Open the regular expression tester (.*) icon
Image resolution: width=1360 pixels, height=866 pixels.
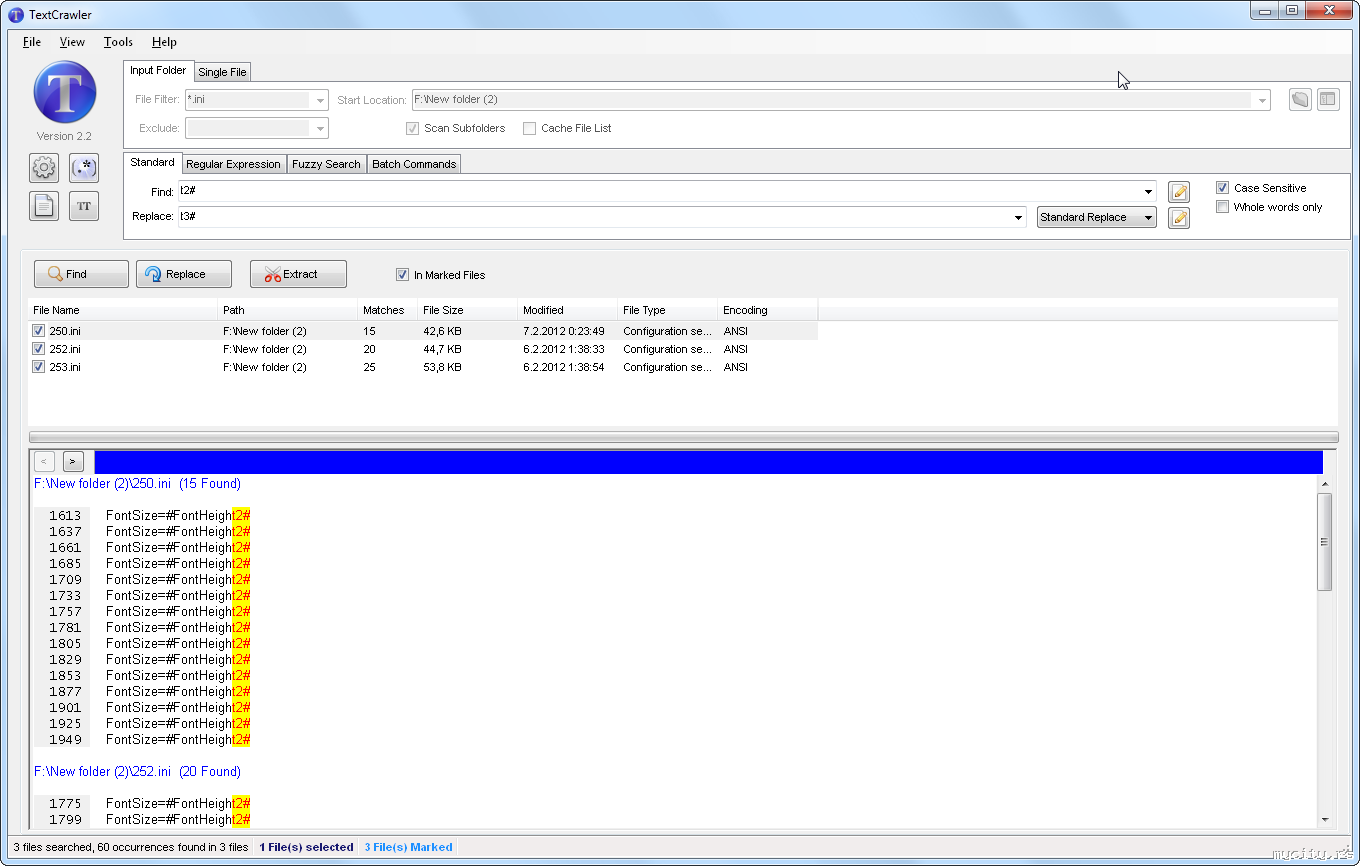(x=84, y=167)
